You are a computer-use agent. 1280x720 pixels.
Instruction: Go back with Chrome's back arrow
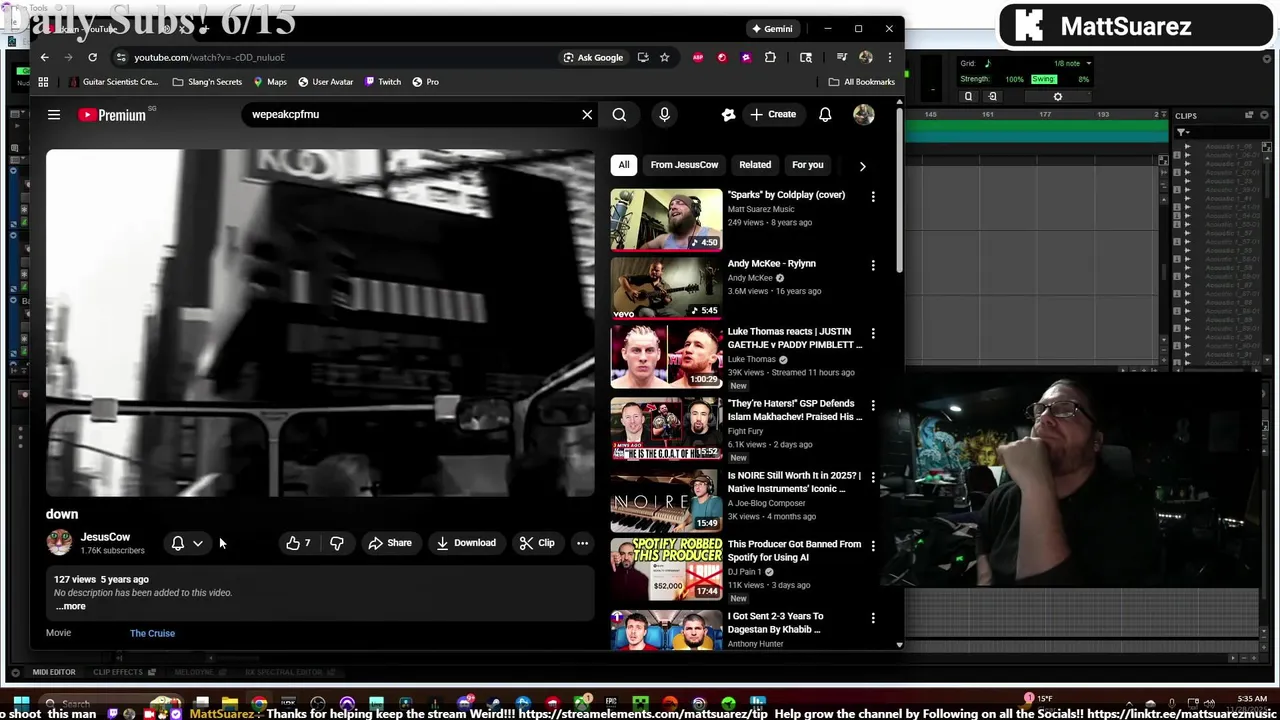coord(44,57)
